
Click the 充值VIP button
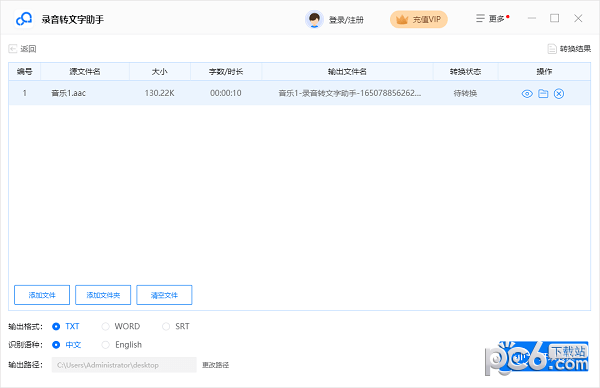click(x=419, y=19)
